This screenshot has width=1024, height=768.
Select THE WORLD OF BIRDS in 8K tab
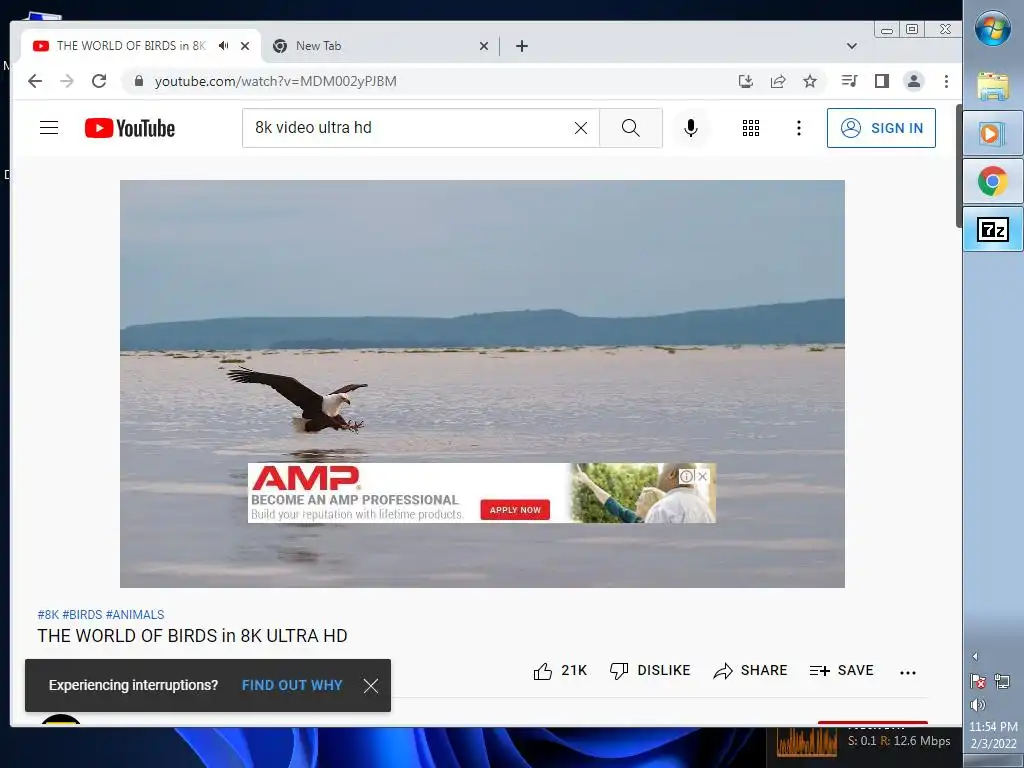pyautogui.click(x=131, y=46)
